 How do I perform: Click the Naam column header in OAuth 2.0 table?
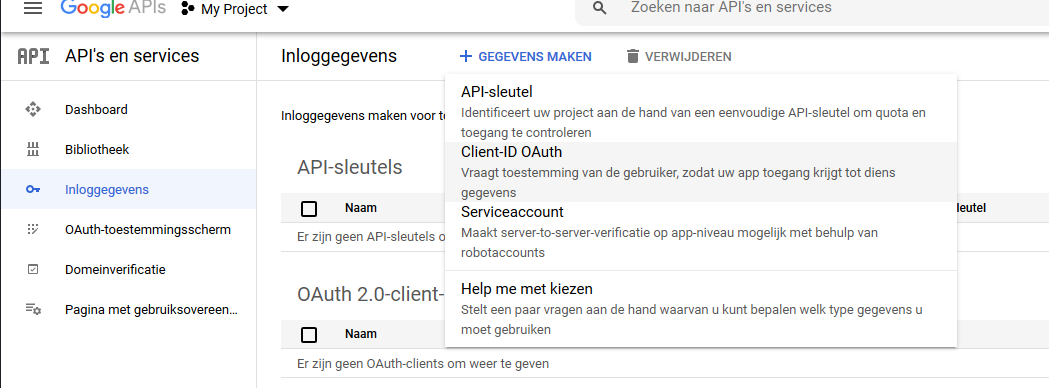click(x=361, y=334)
